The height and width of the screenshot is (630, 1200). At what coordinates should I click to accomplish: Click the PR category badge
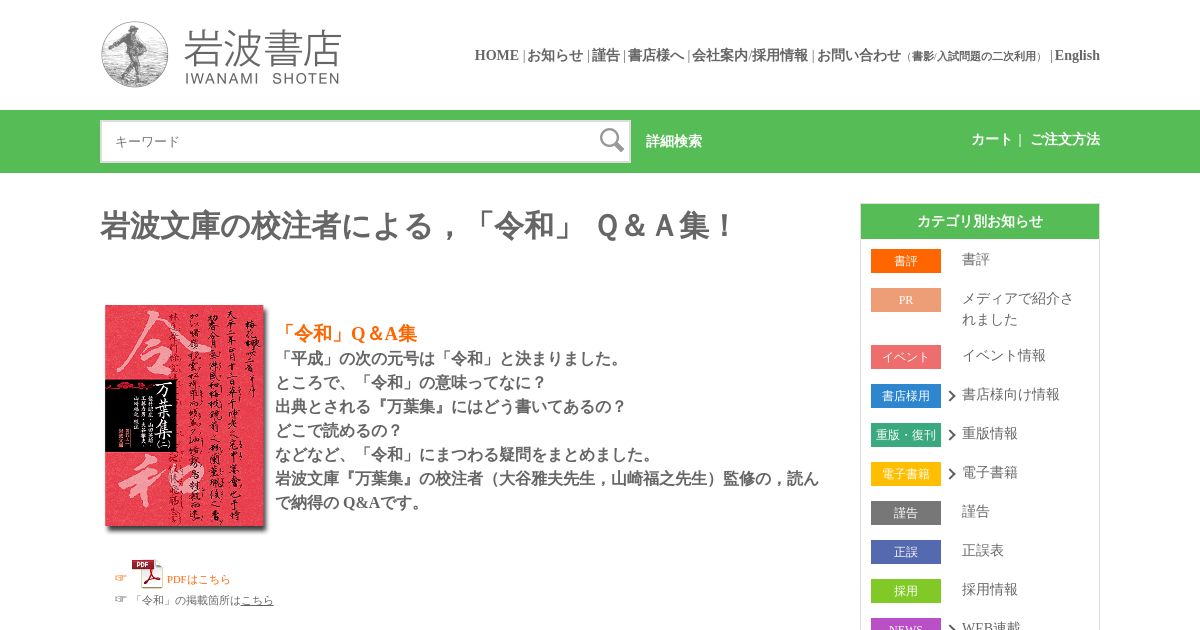[x=906, y=300]
